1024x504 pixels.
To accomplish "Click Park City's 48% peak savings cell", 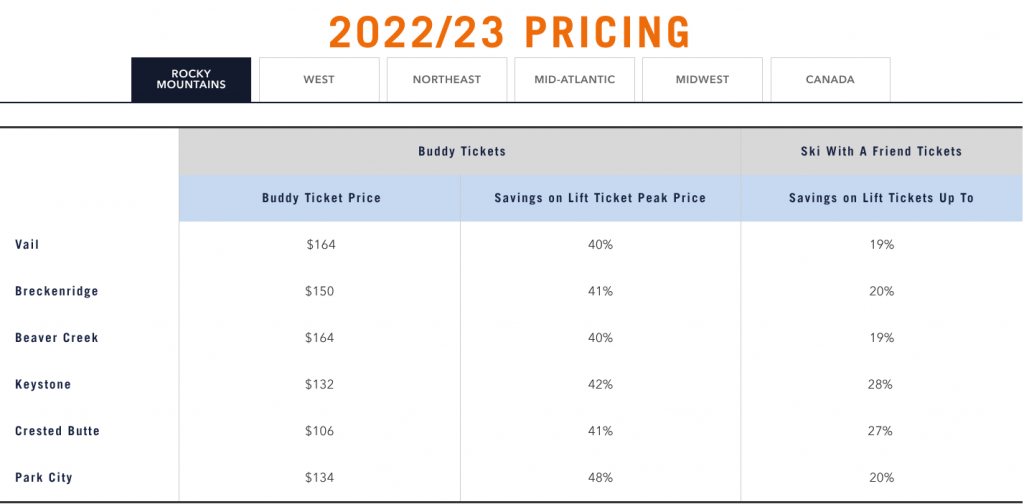I will pos(600,478).
